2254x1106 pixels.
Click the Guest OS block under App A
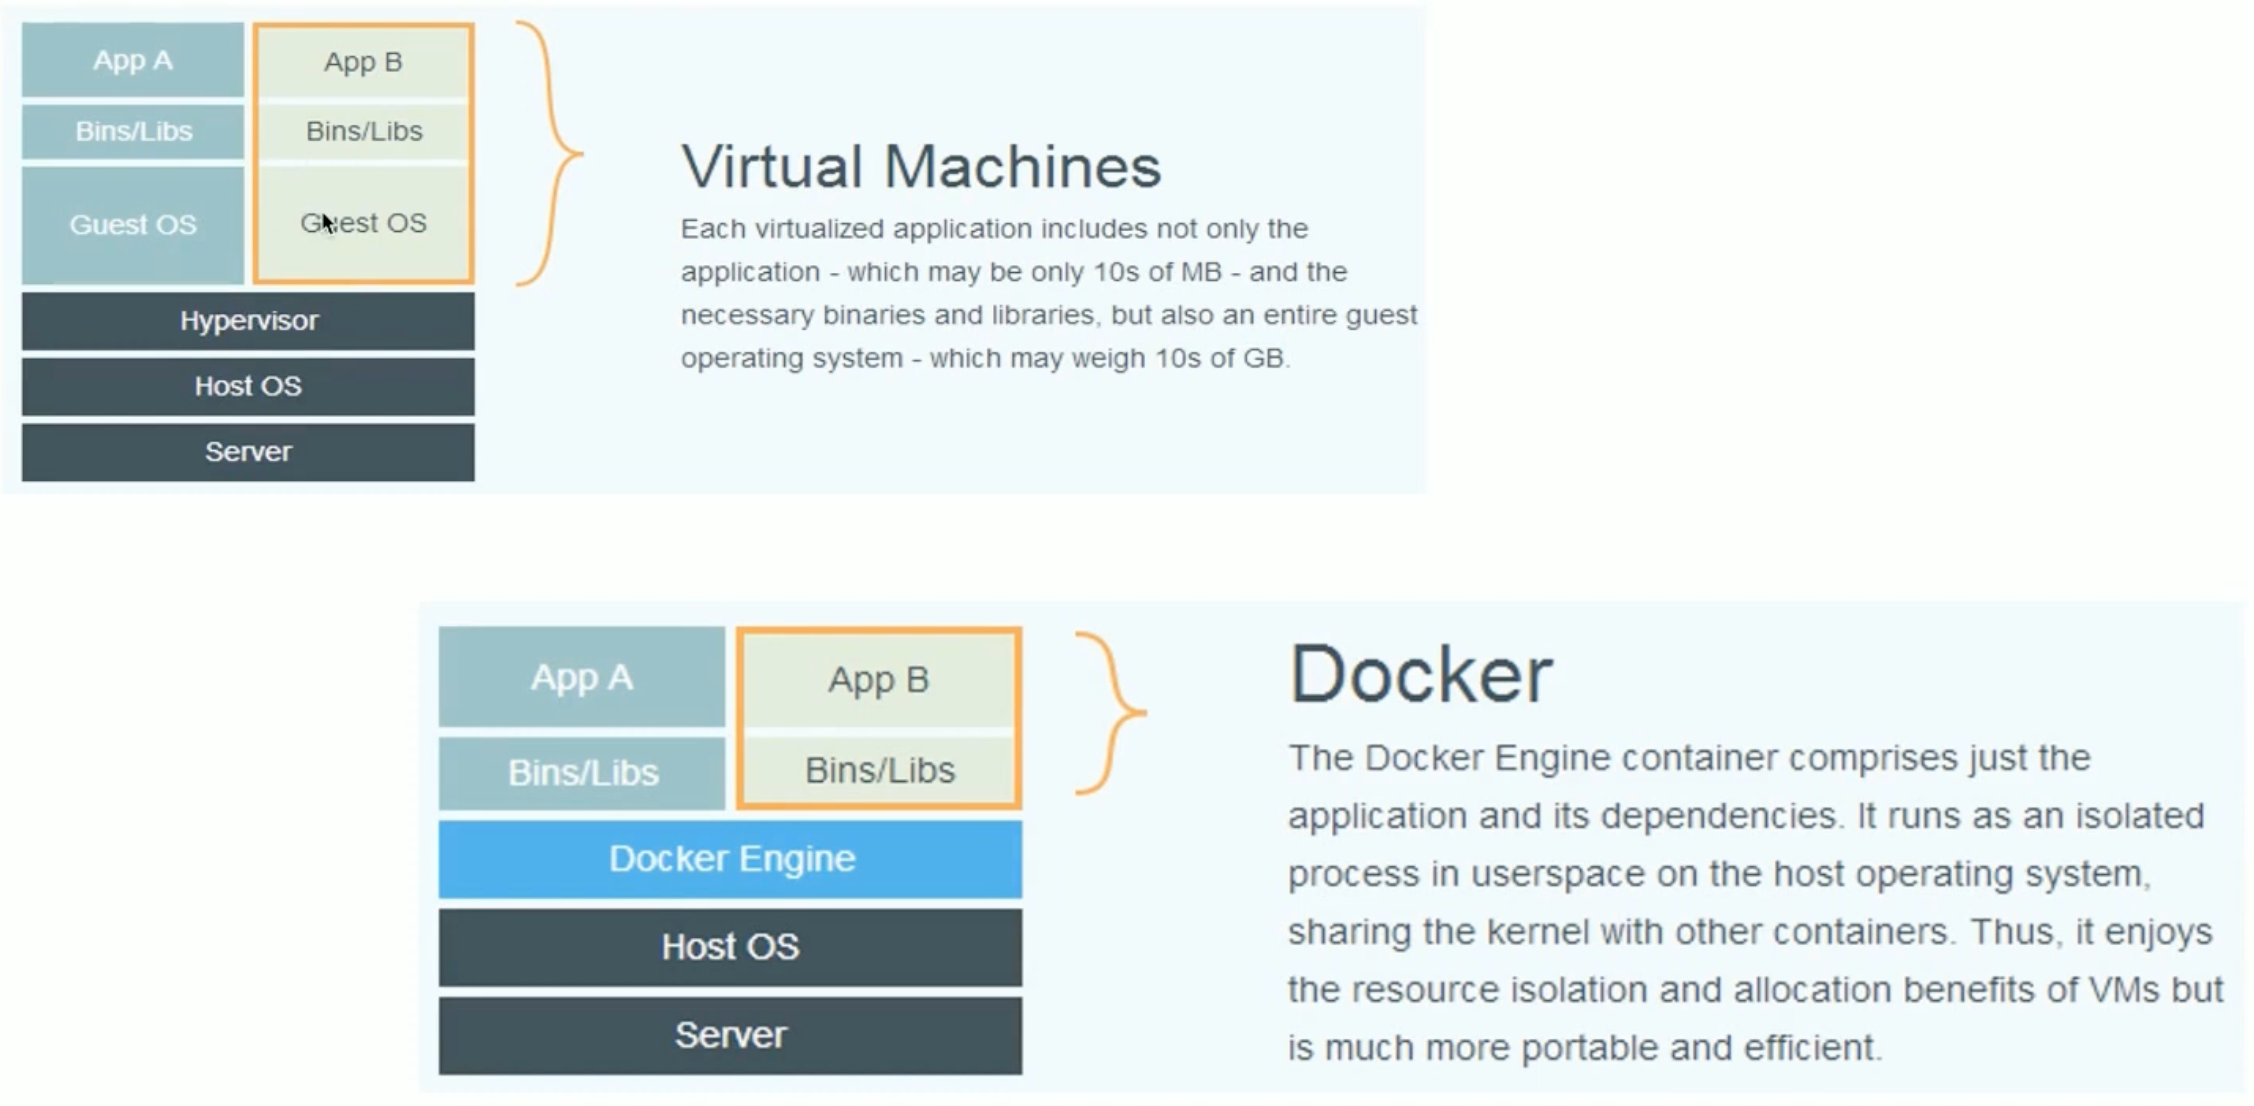(133, 225)
